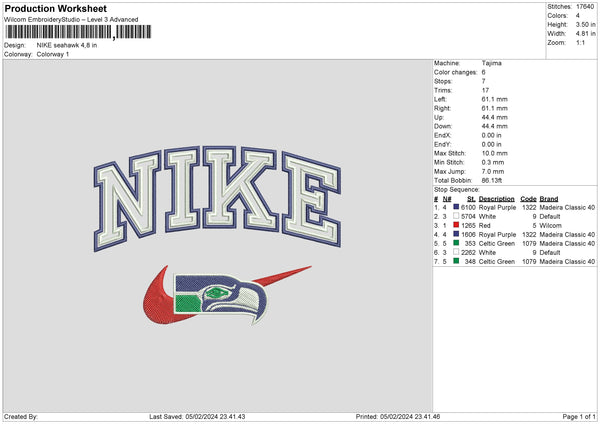
Task: Click the Min Stitch value 0.3 mm
Action: [x=492, y=162]
